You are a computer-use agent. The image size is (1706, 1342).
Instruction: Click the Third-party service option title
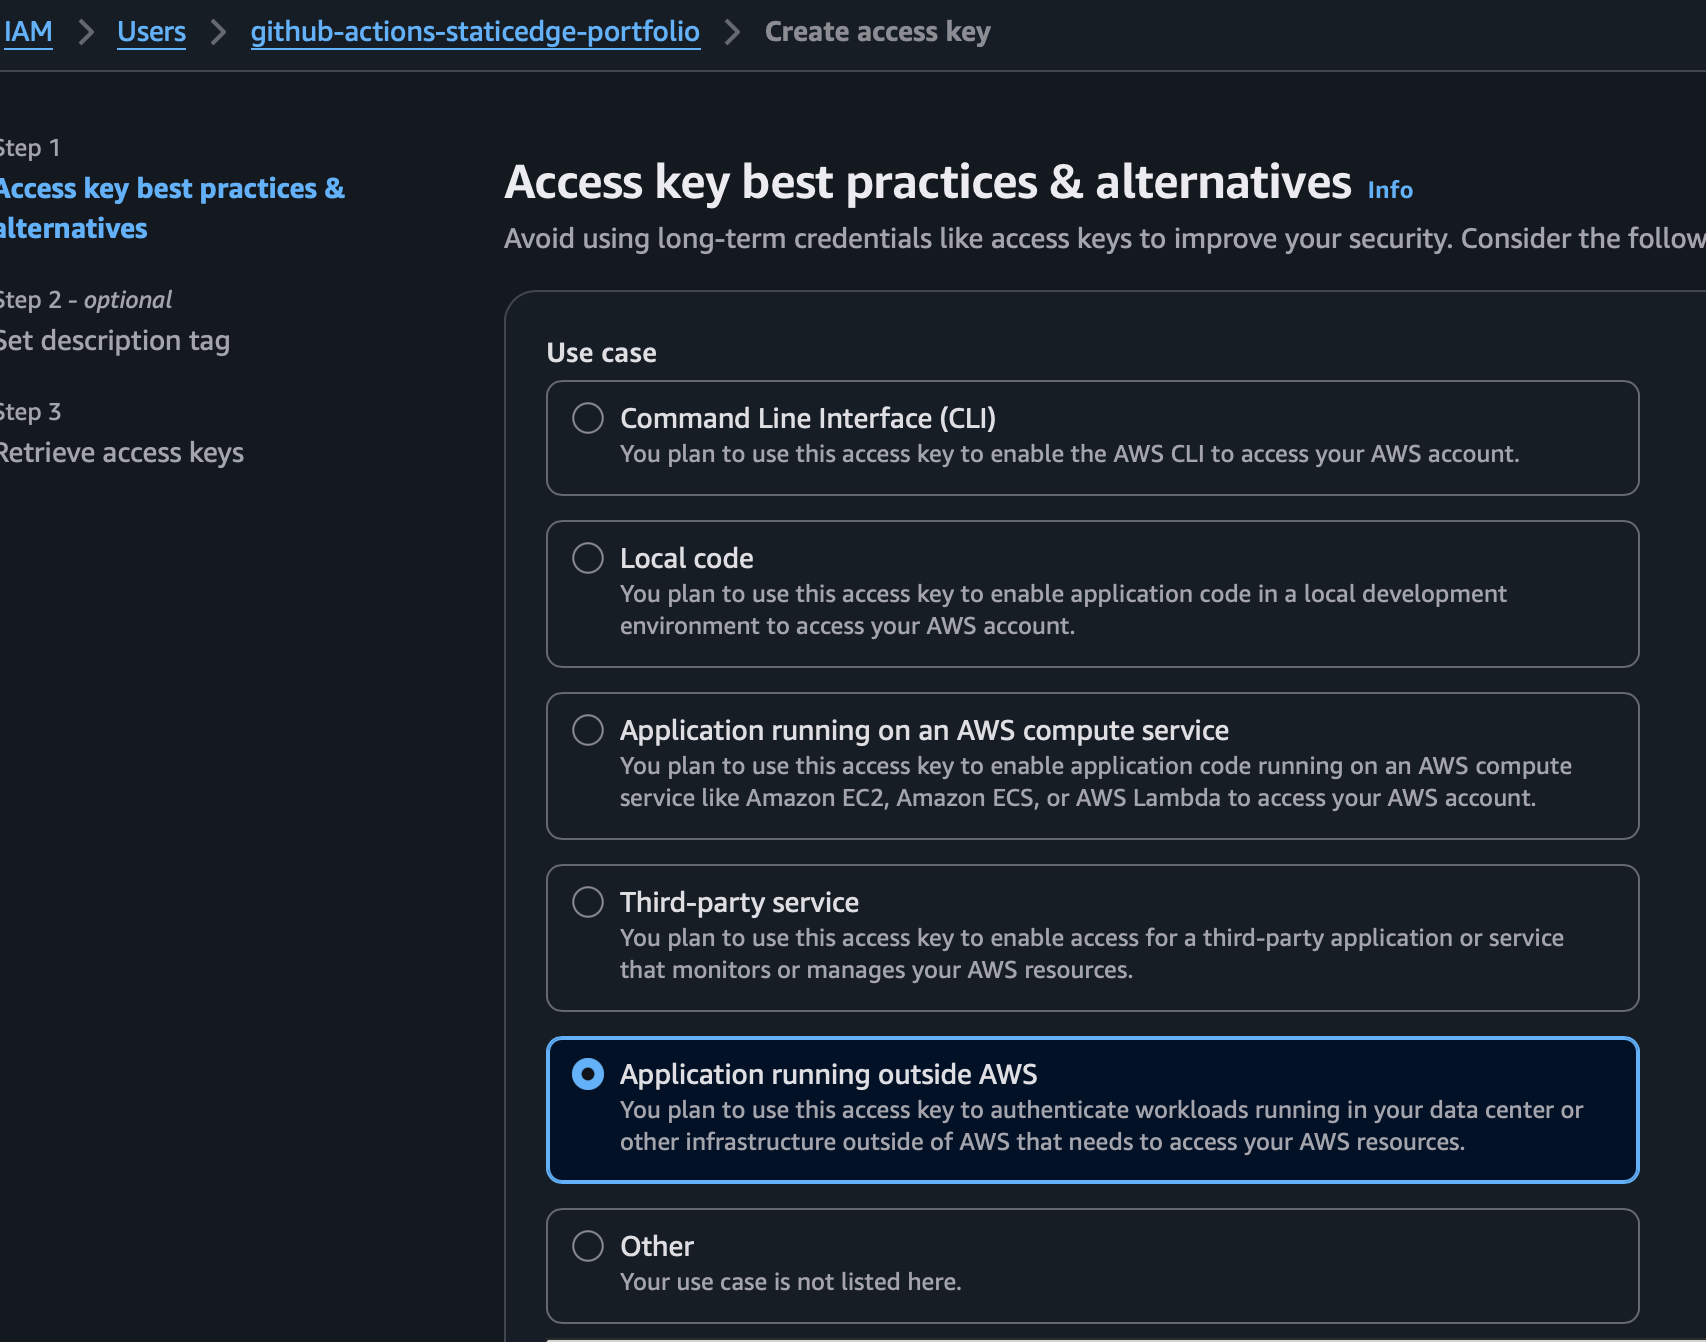pyautogui.click(x=739, y=902)
